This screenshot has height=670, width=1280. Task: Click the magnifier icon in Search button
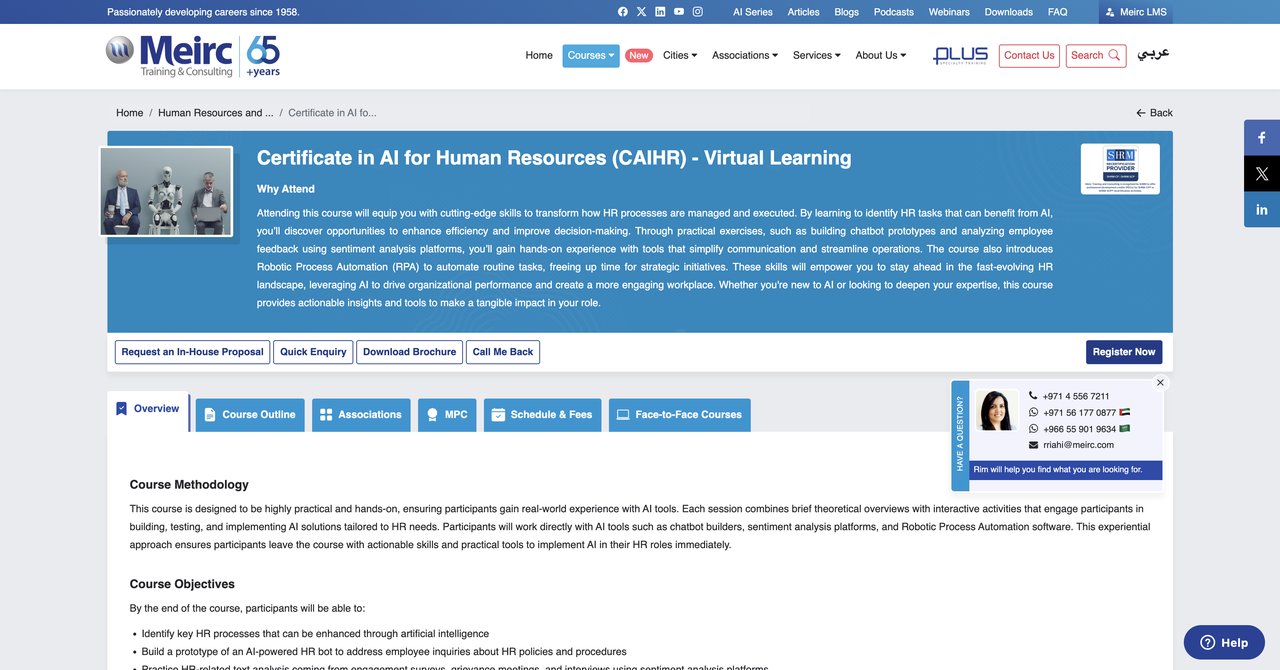1114,56
